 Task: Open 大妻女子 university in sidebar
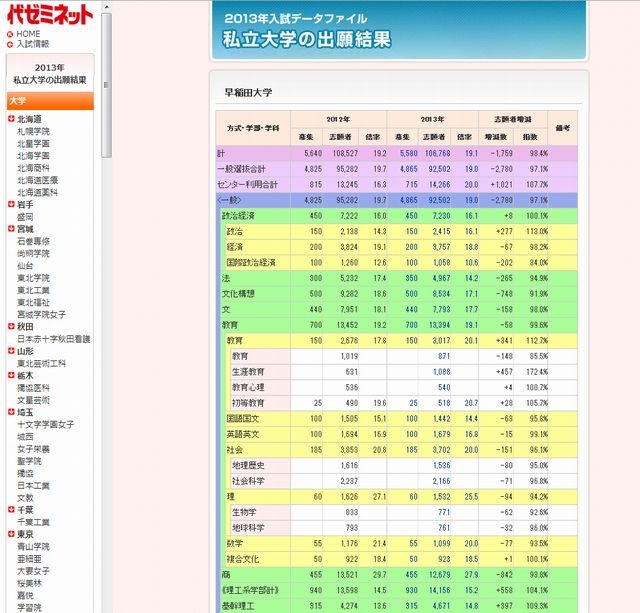point(33,571)
